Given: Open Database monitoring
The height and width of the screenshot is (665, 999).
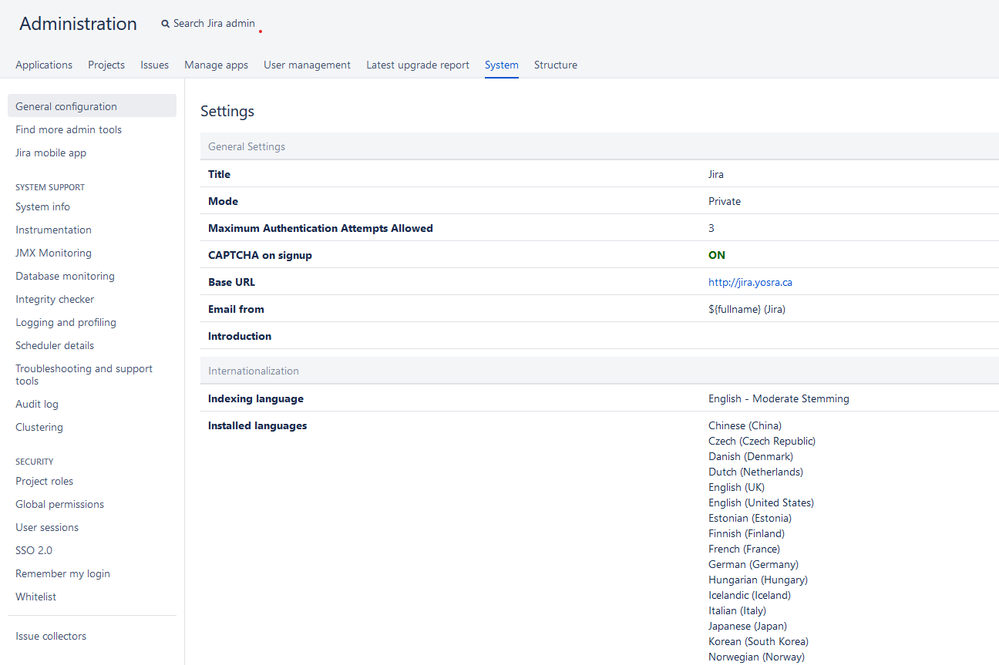Looking at the screenshot, I should [65, 276].
